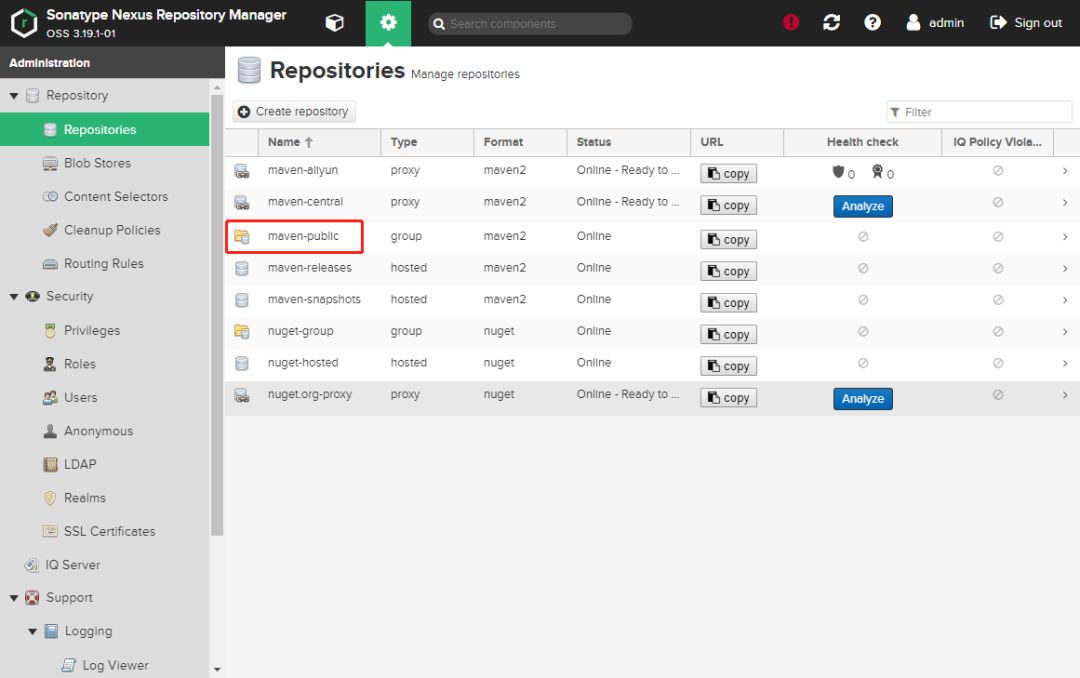Select the nuget-hosted repository name

(x=303, y=363)
